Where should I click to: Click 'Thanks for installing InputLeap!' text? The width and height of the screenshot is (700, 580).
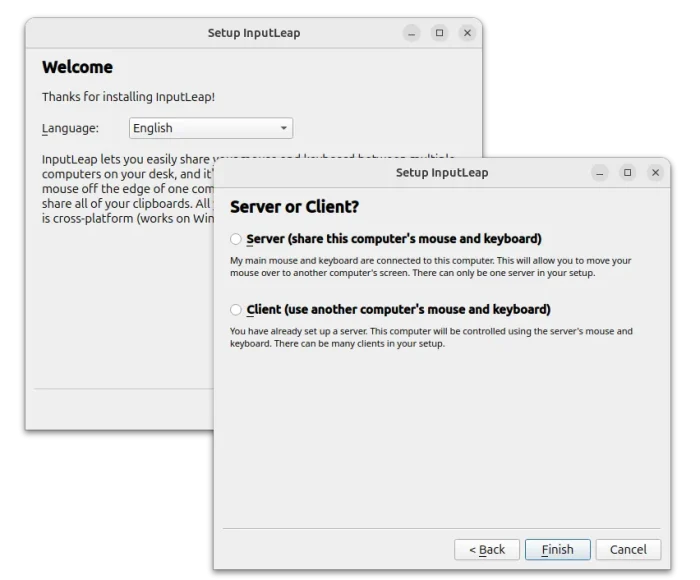point(129,97)
